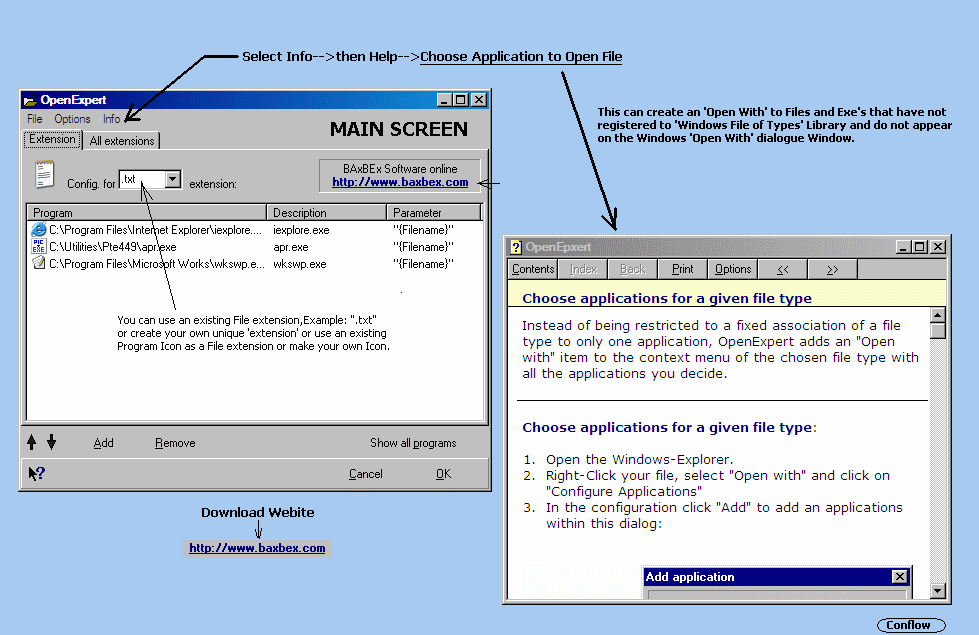The width and height of the screenshot is (979, 635).
Task: Click the context help cursor icon
Action: click(x=36, y=474)
